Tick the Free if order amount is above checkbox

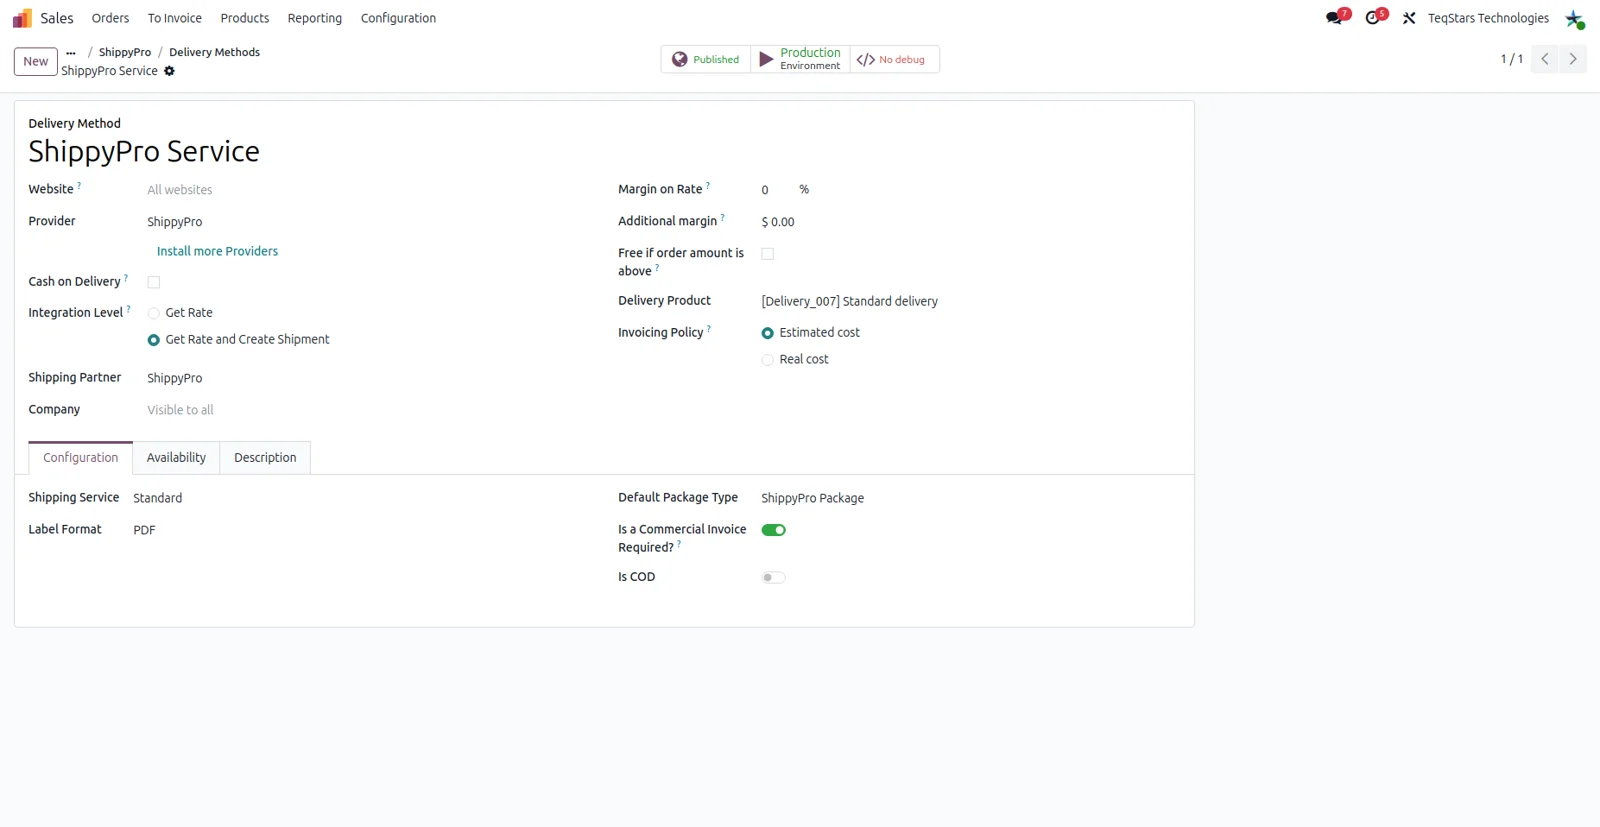click(768, 254)
